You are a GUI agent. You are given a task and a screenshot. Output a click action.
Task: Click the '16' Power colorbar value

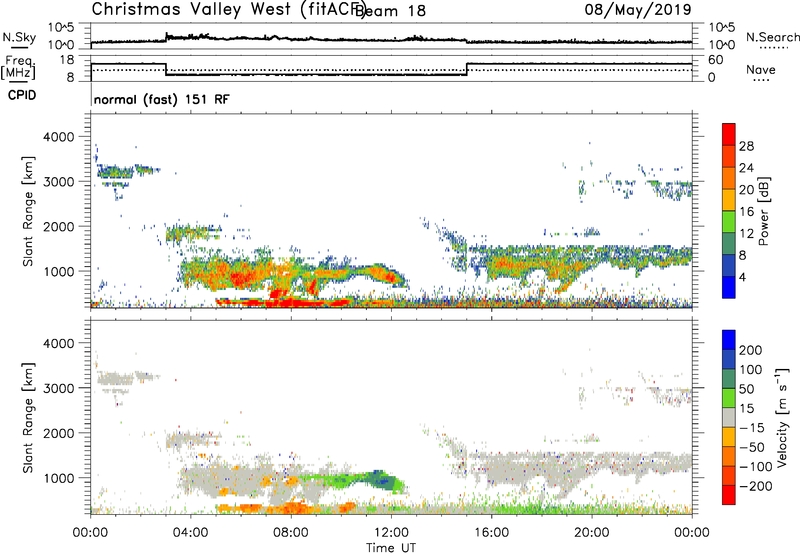tap(746, 212)
